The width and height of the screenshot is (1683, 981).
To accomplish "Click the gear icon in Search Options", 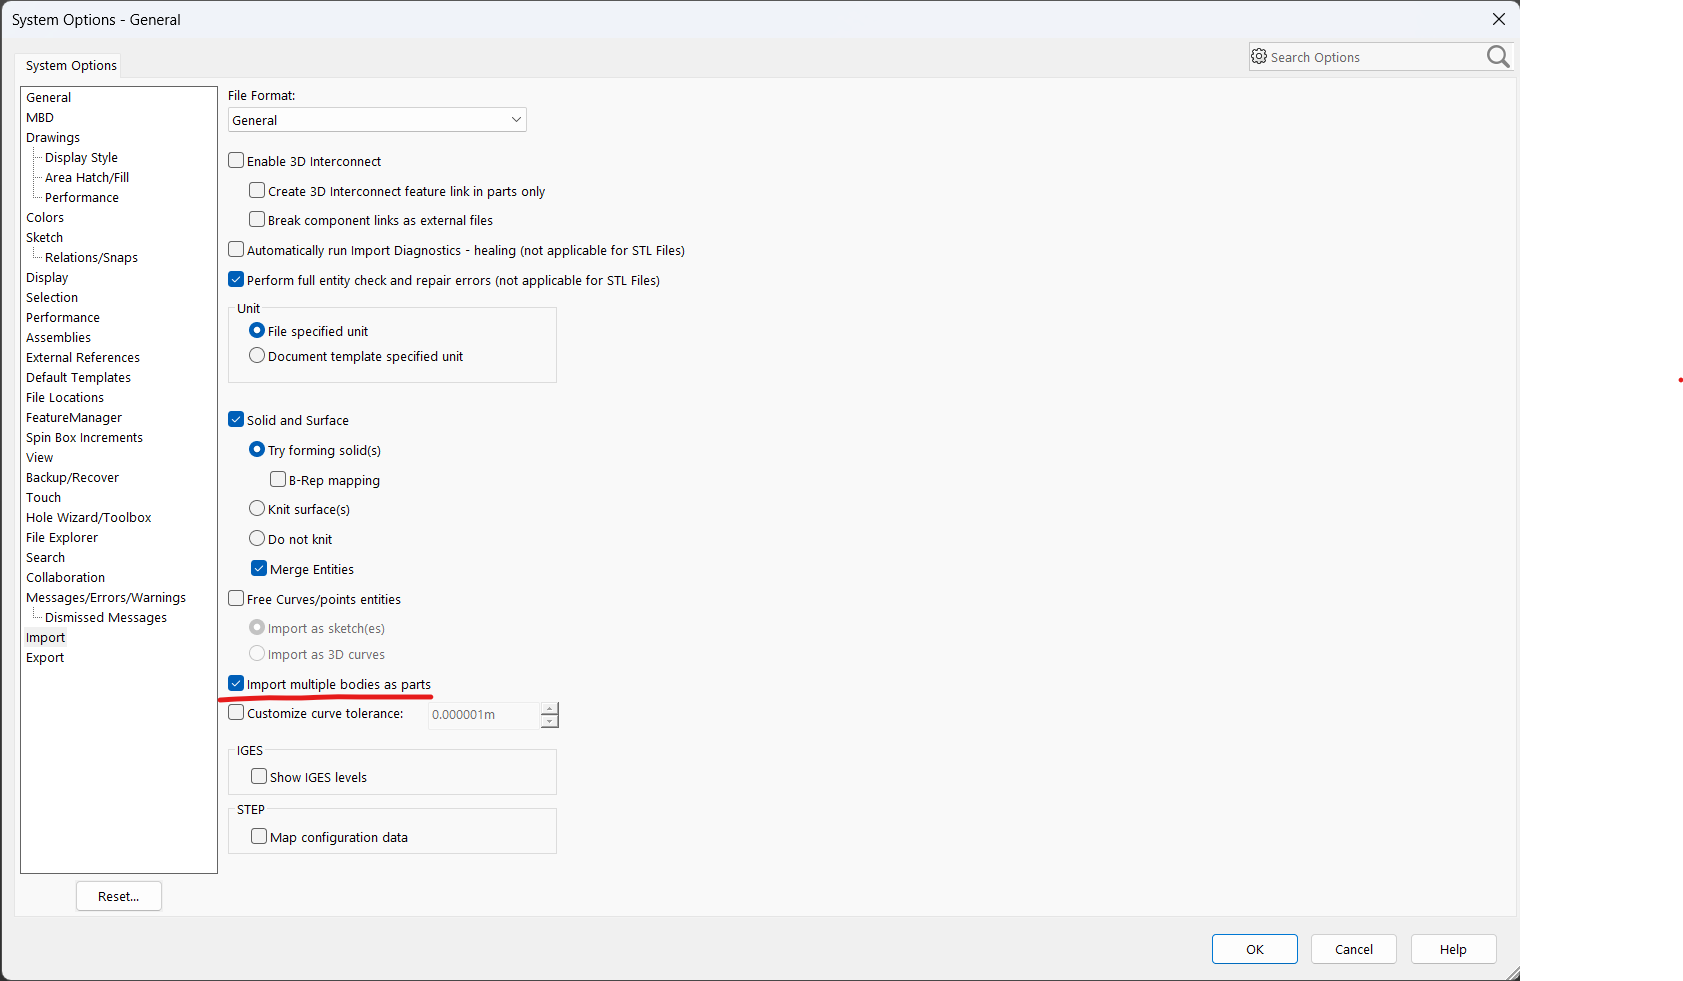I will [1259, 57].
